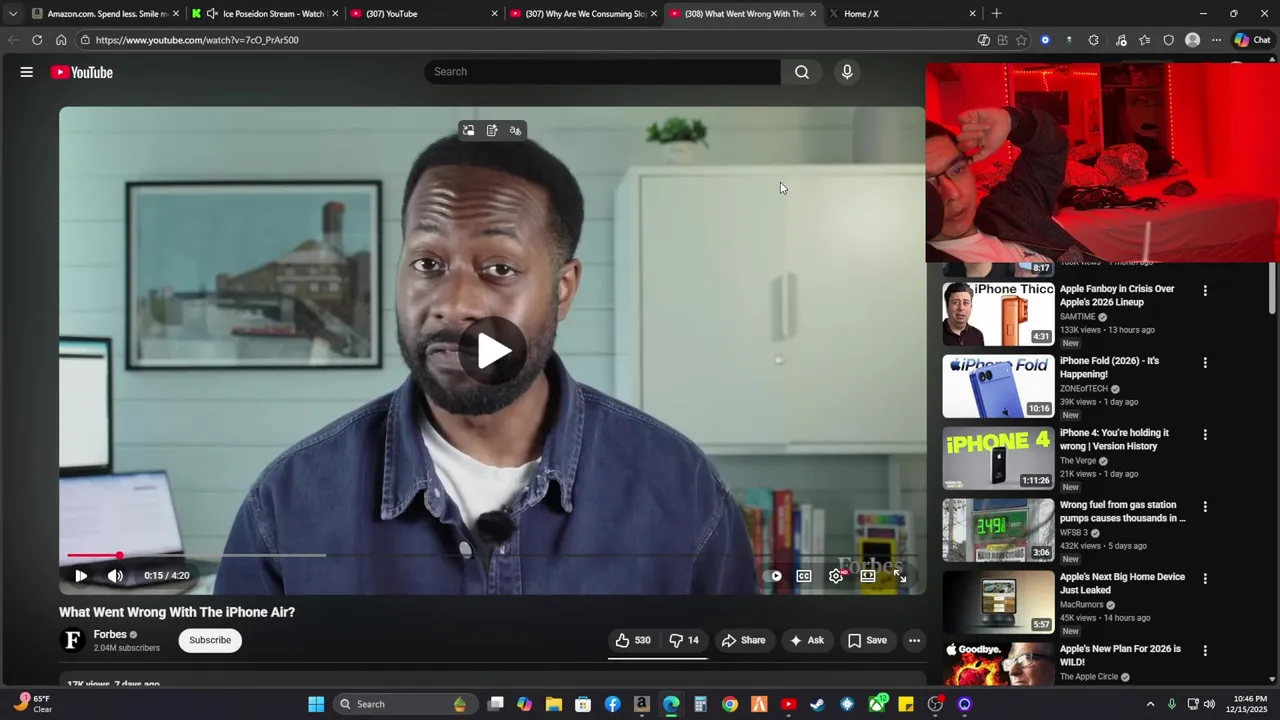Click the browser home button

pos(61,40)
